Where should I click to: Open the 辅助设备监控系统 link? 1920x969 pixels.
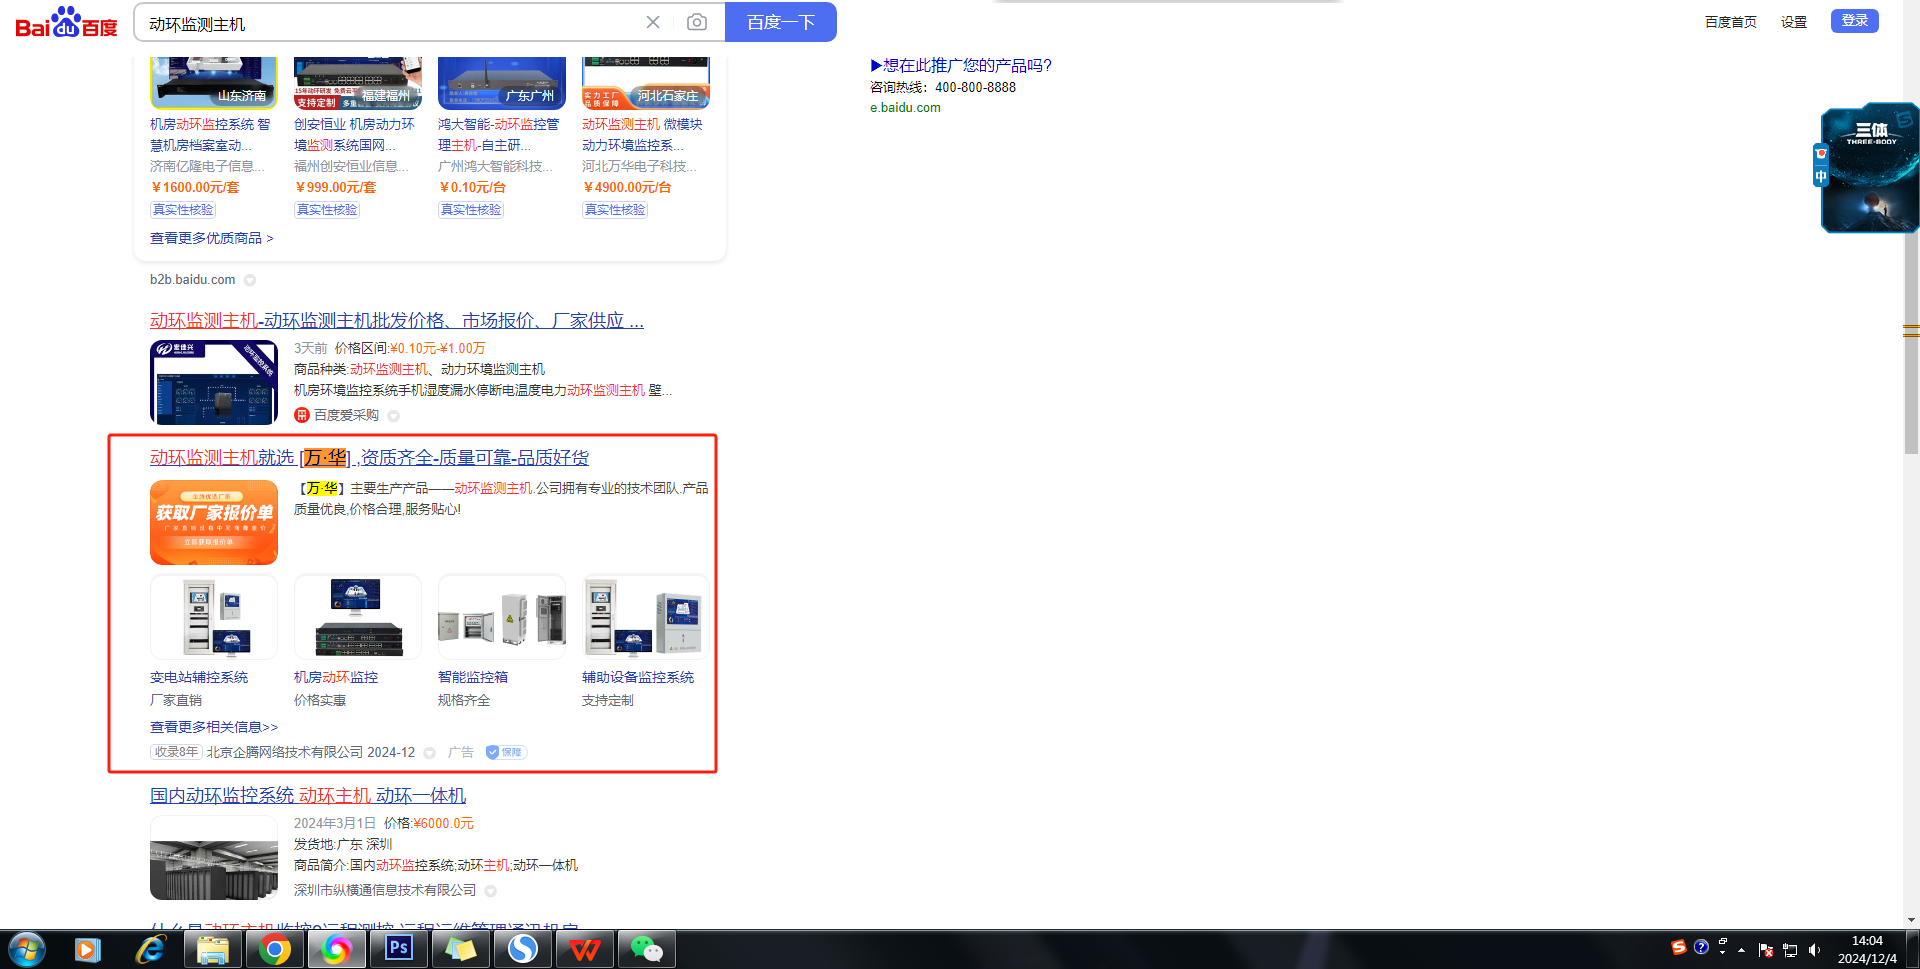click(x=638, y=678)
